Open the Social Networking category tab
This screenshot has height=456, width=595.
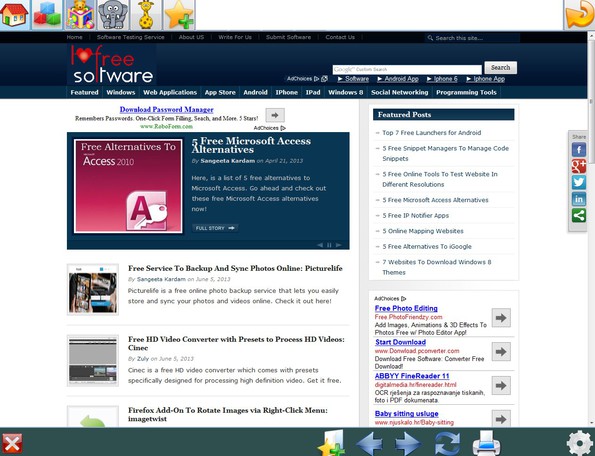coord(400,92)
